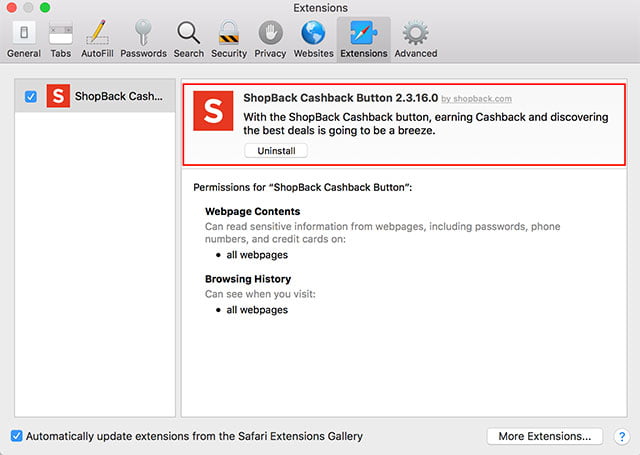Open the Security padlock pane
Screen dimensions: 640x455
[x=229, y=39]
